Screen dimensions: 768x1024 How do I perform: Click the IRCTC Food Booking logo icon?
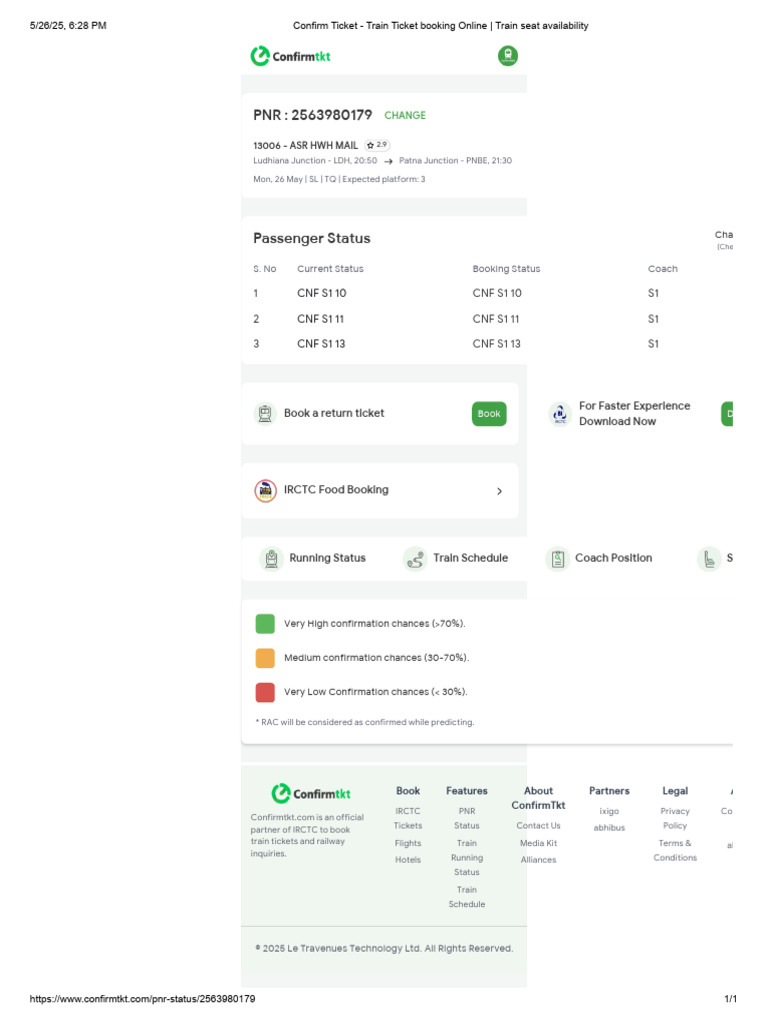click(265, 490)
